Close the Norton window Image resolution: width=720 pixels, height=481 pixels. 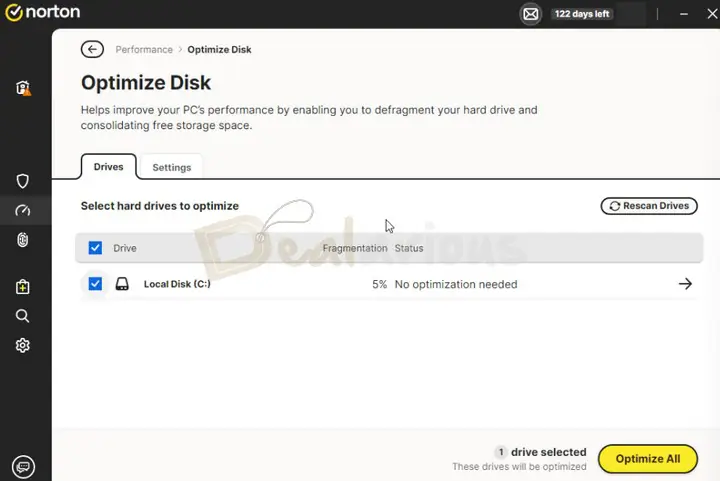coord(712,14)
